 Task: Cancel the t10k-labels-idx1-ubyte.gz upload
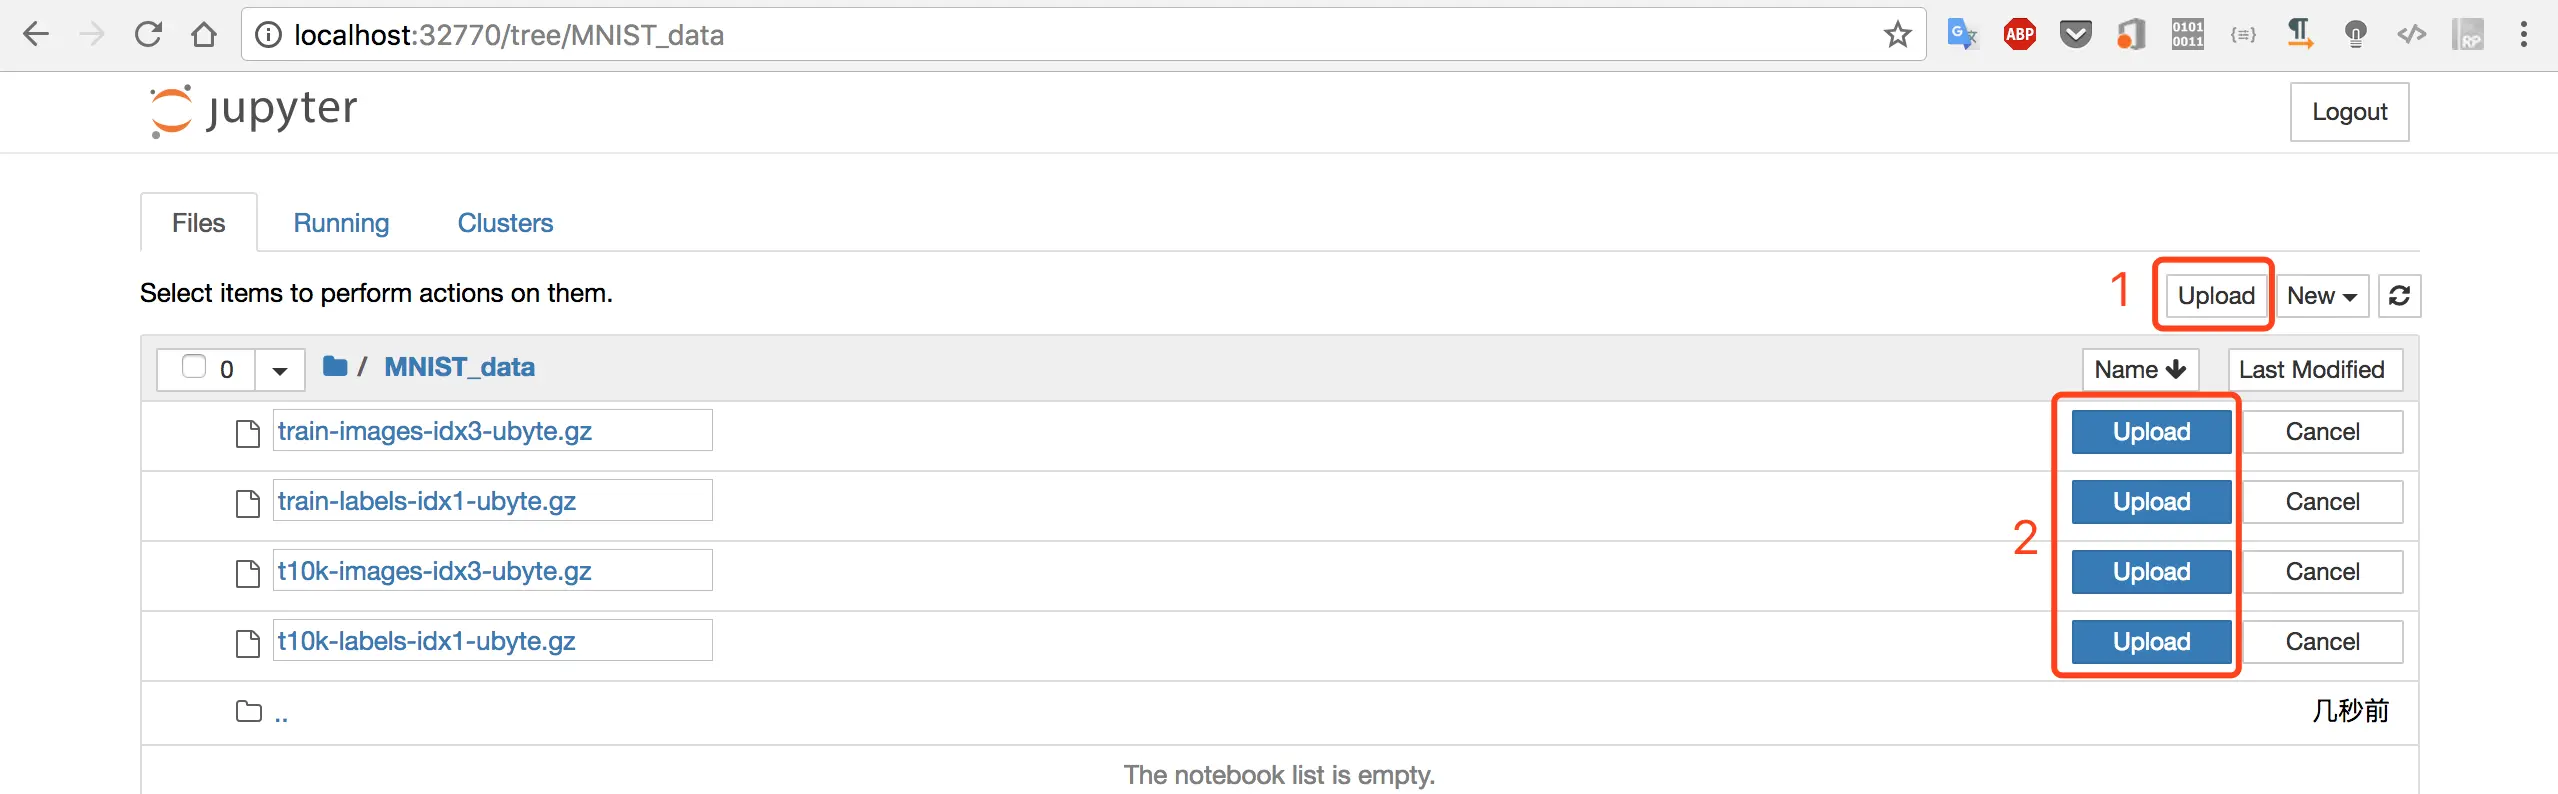tap(2322, 642)
